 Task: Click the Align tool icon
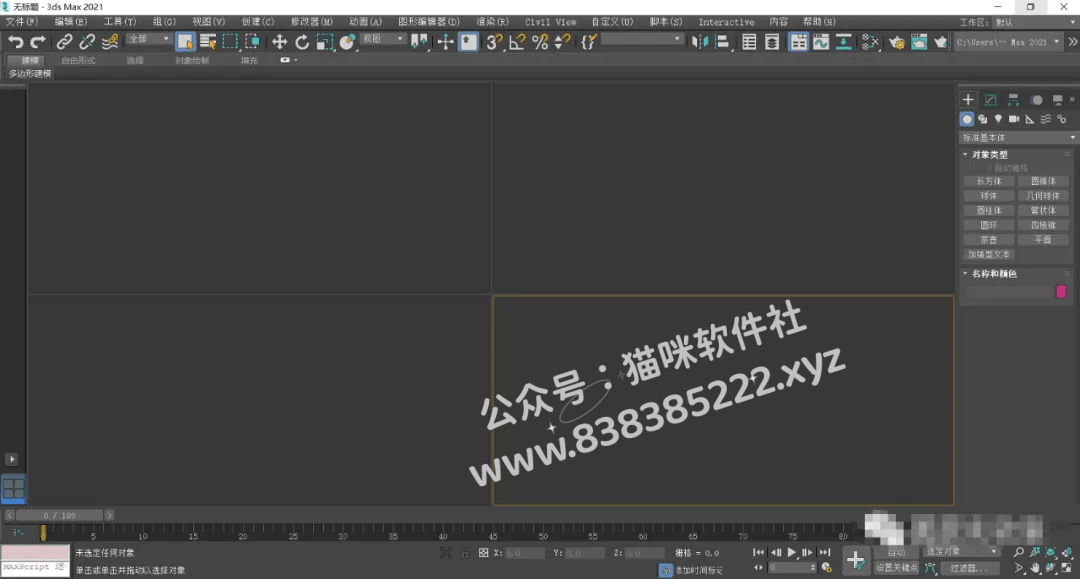point(722,42)
